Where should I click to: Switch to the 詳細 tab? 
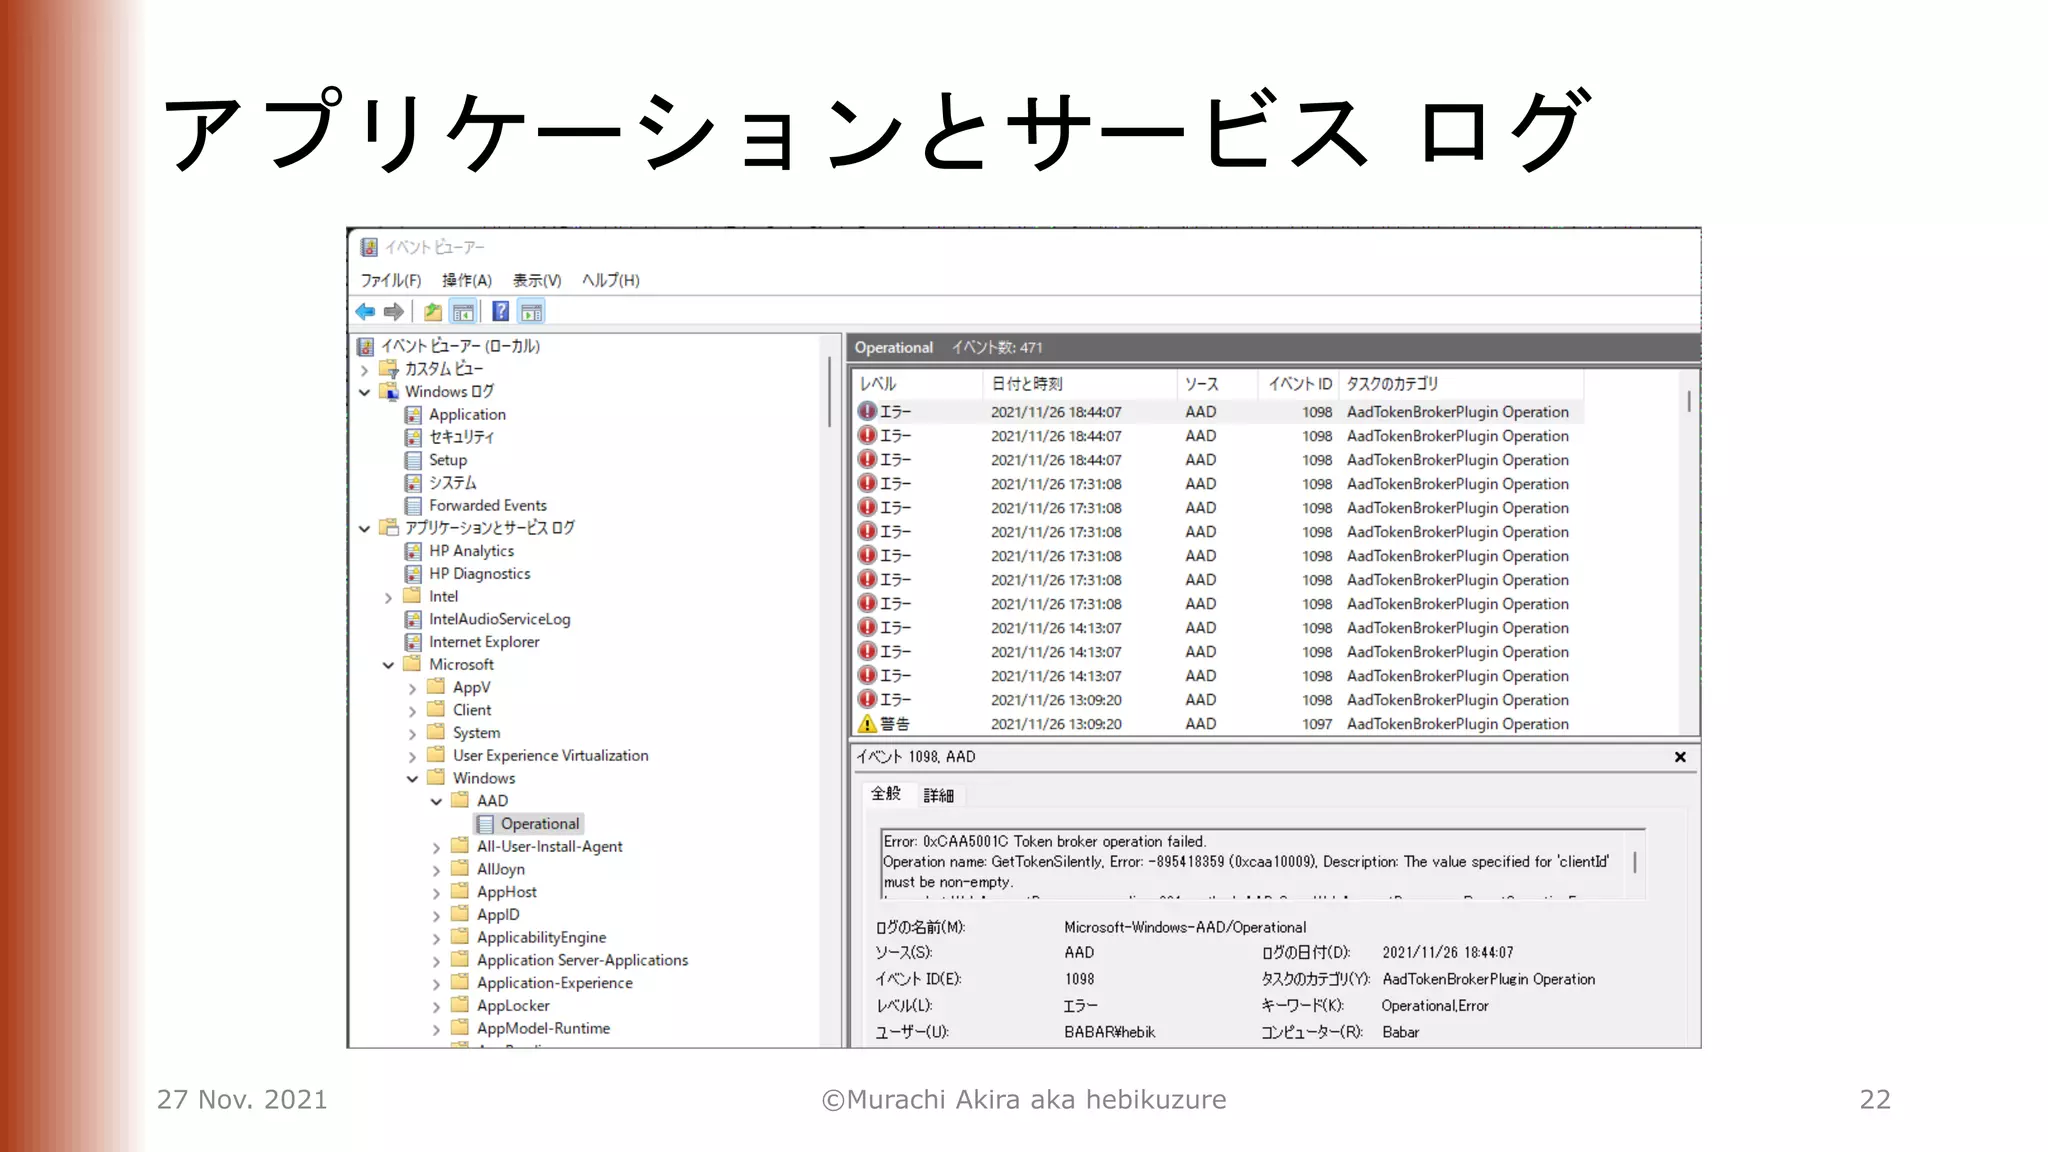pyautogui.click(x=938, y=795)
